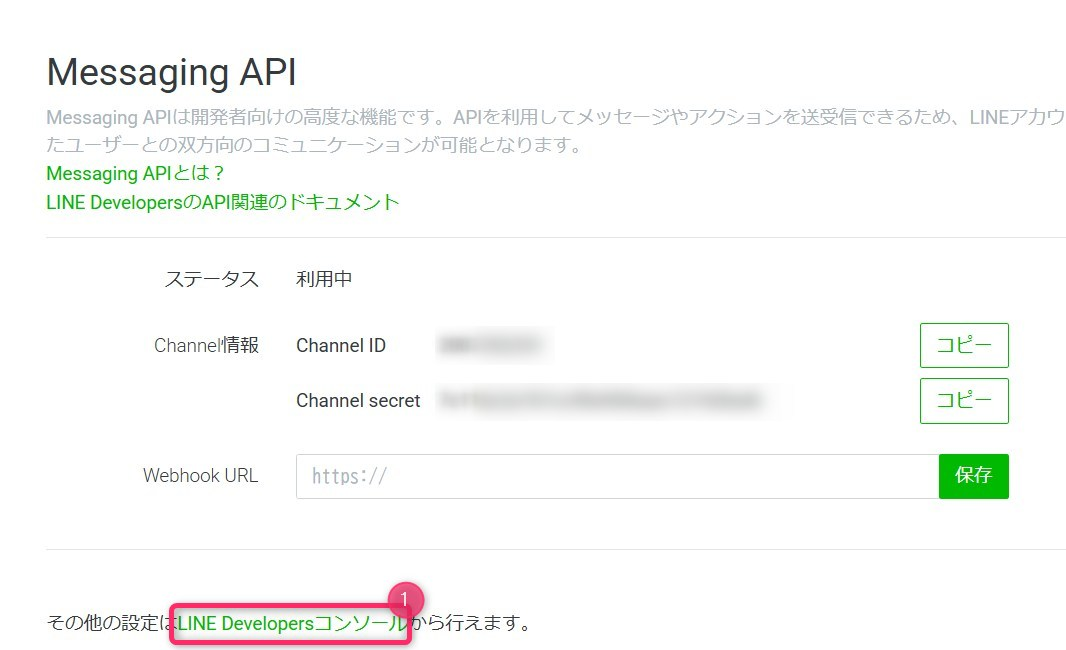Screen dimensions: 1066x650
Task: Save the Webhook URL with 保存
Action: 974,476
